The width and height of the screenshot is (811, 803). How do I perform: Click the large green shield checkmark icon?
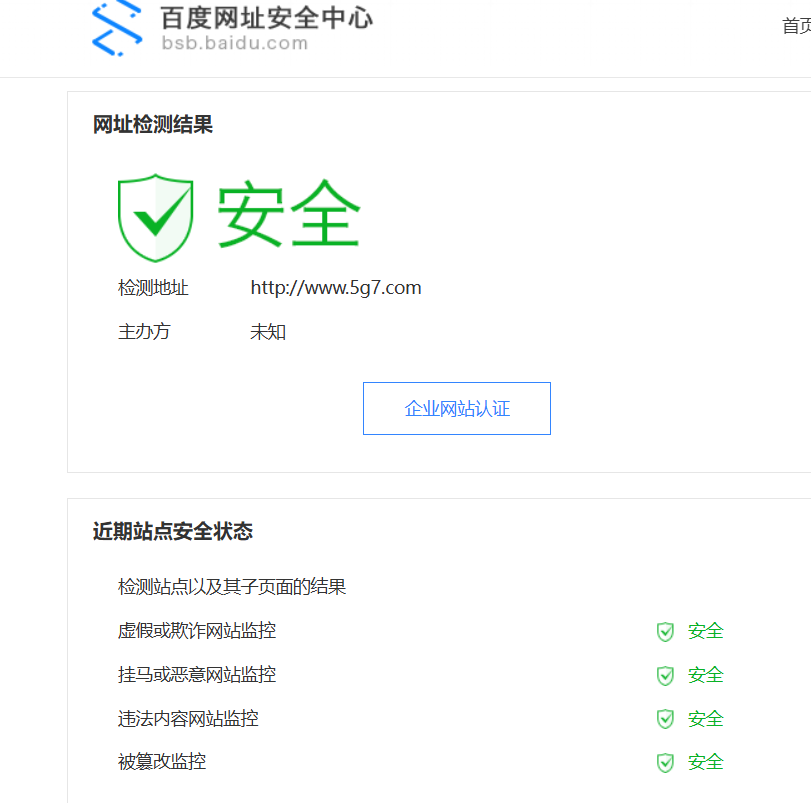(155, 214)
